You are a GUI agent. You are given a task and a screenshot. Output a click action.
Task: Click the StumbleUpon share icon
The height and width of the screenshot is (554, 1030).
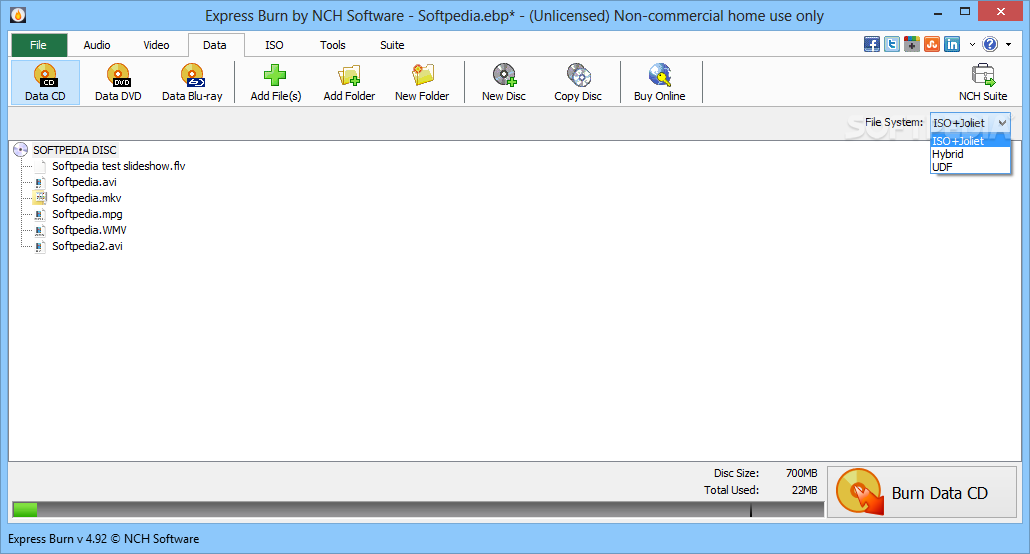pyautogui.click(x=931, y=45)
